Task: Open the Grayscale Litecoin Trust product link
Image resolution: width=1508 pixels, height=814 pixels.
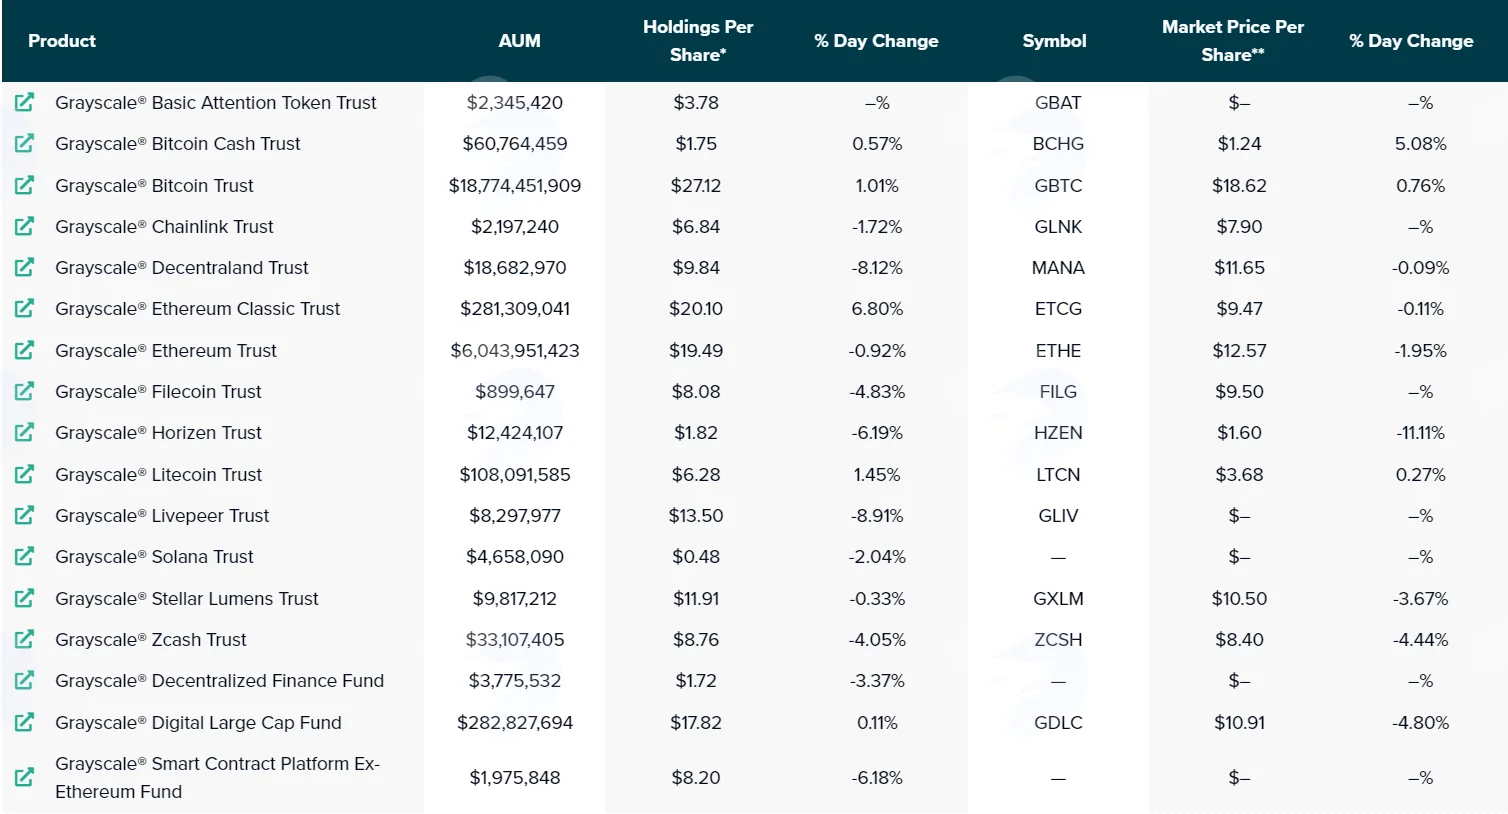Action: 159,474
